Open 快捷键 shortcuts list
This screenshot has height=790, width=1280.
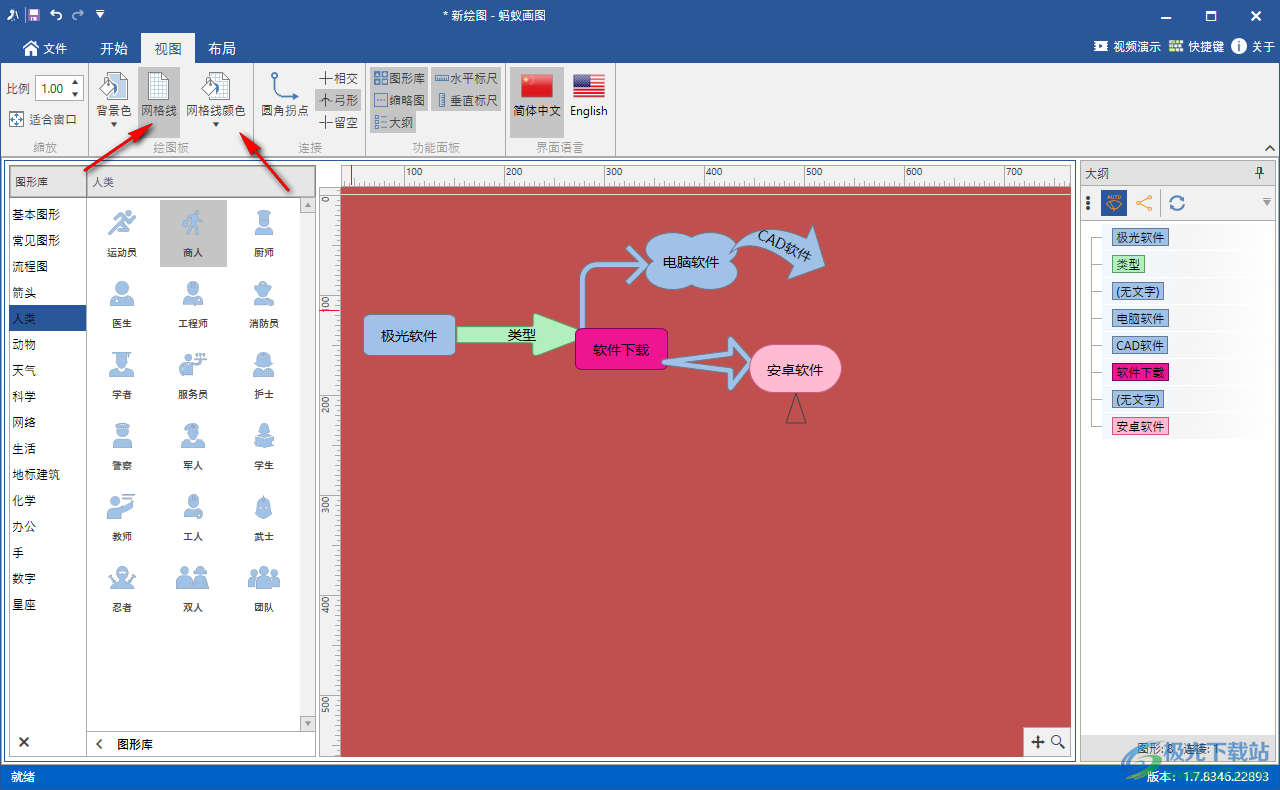[x=1196, y=46]
